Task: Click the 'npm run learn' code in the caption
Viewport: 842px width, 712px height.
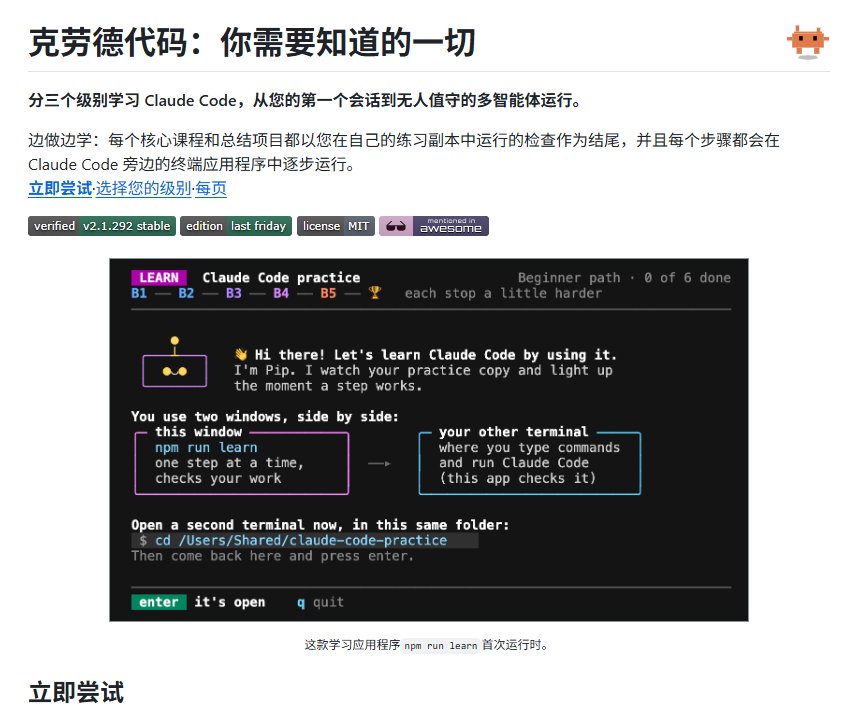Action: click(440, 645)
